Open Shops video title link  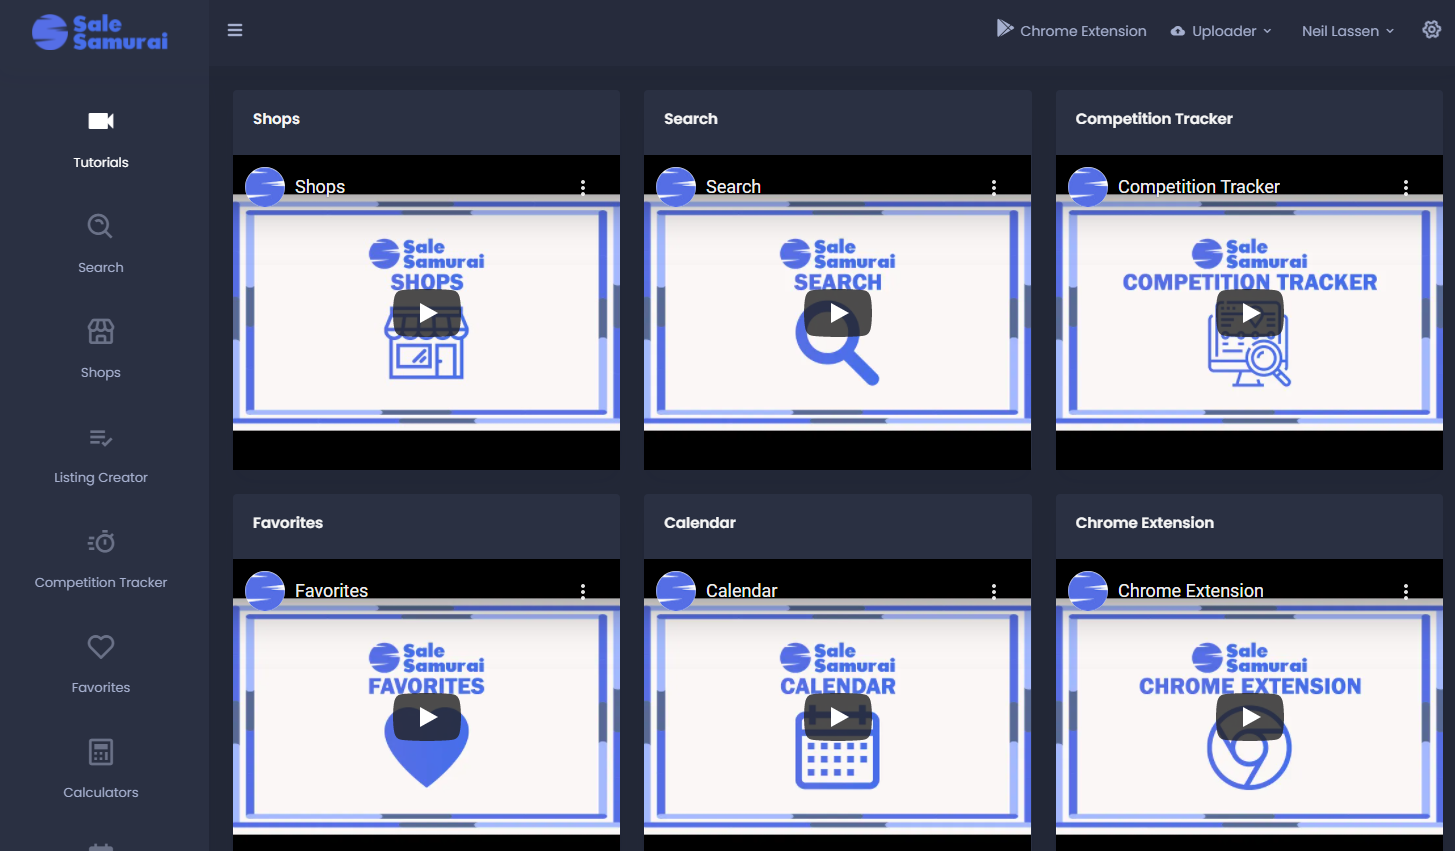click(320, 187)
